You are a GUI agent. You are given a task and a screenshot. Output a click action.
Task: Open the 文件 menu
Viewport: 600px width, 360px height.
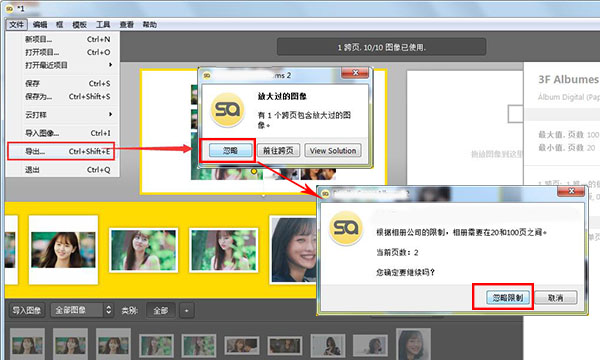click(x=16, y=25)
